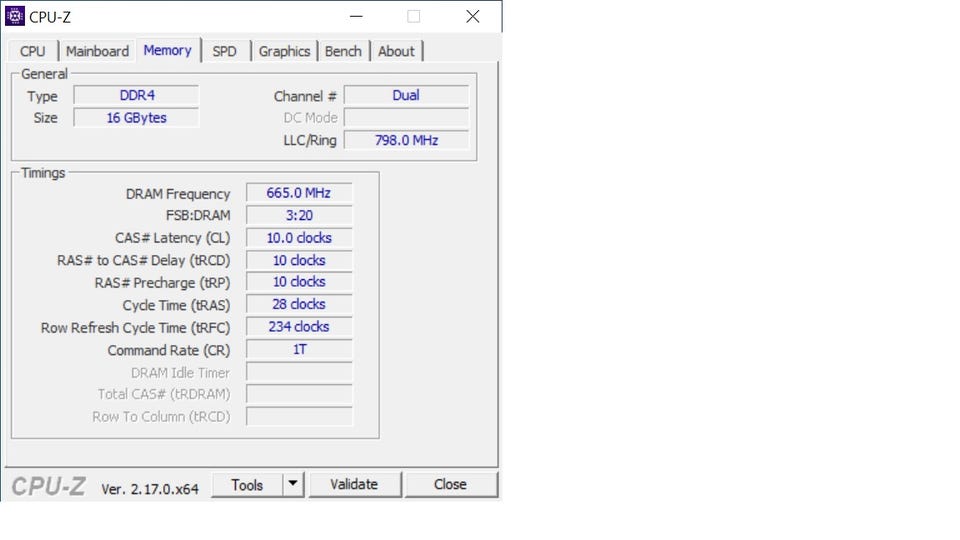
Task: Click the empty DRAM Idle Timer field
Action: 299,372
